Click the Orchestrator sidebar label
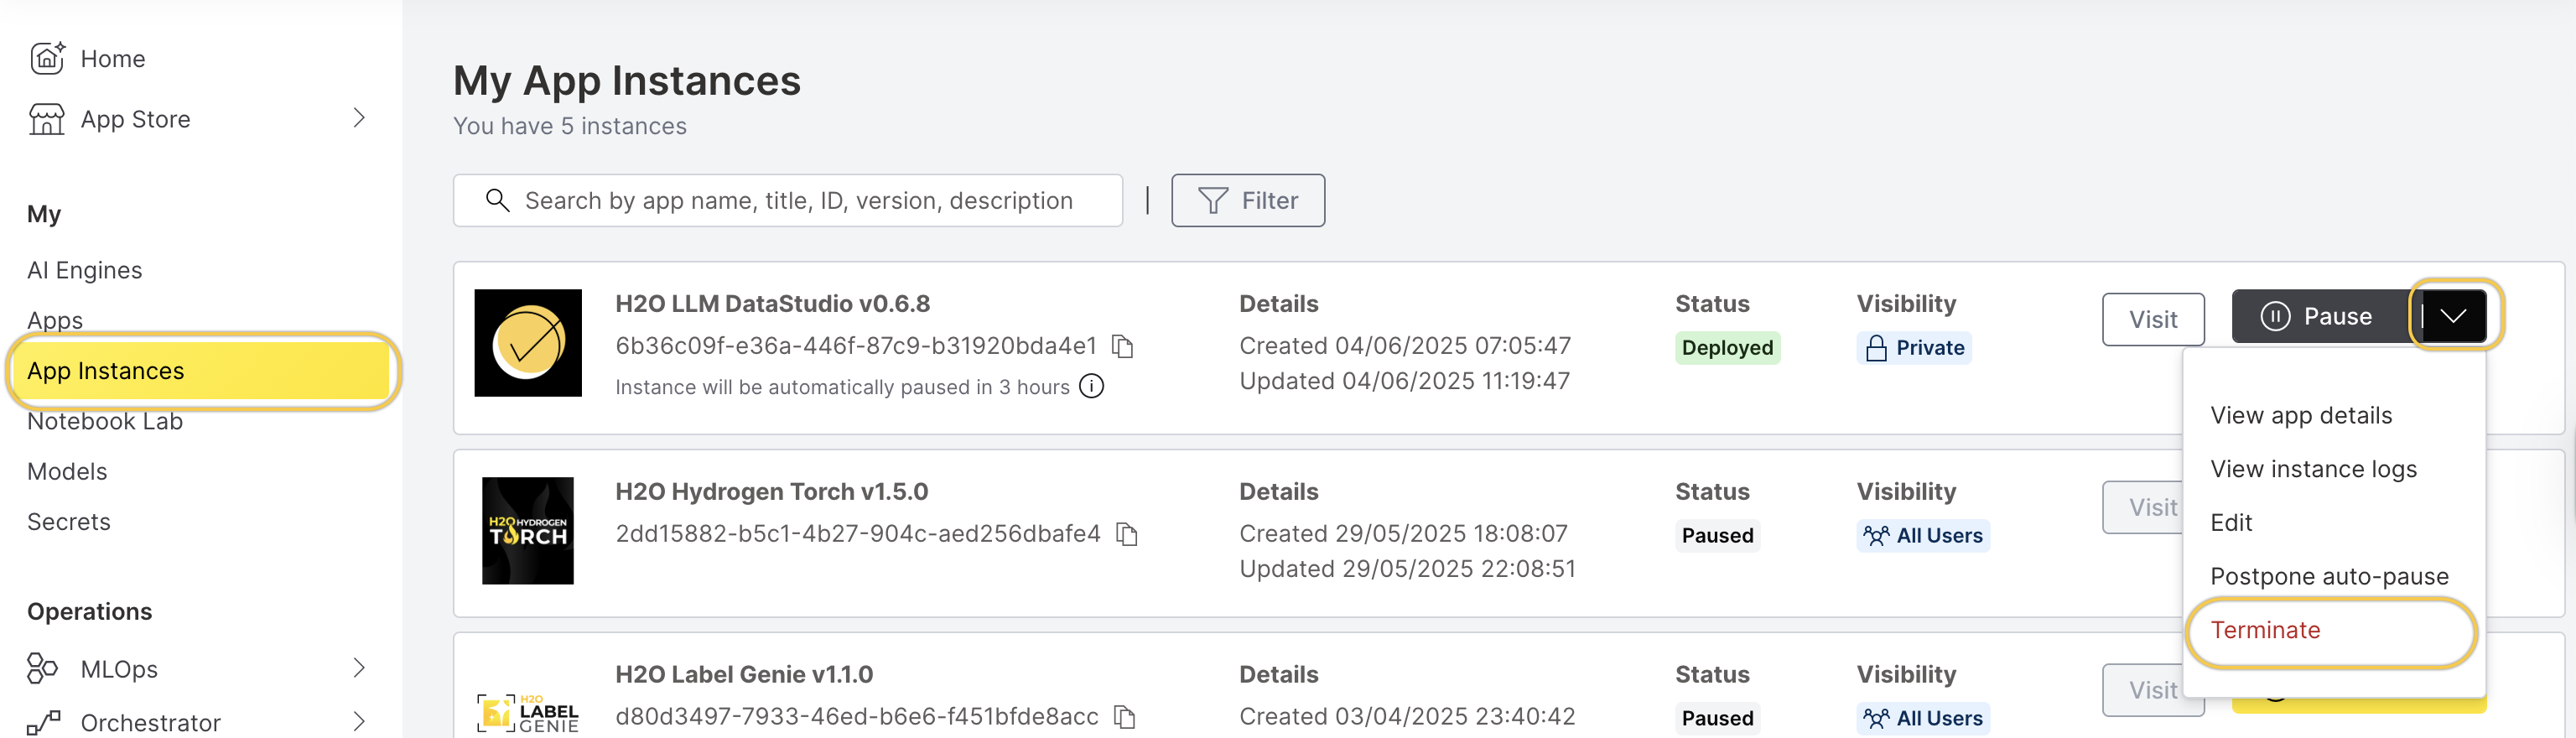The width and height of the screenshot is (2576, 738). 150,722
